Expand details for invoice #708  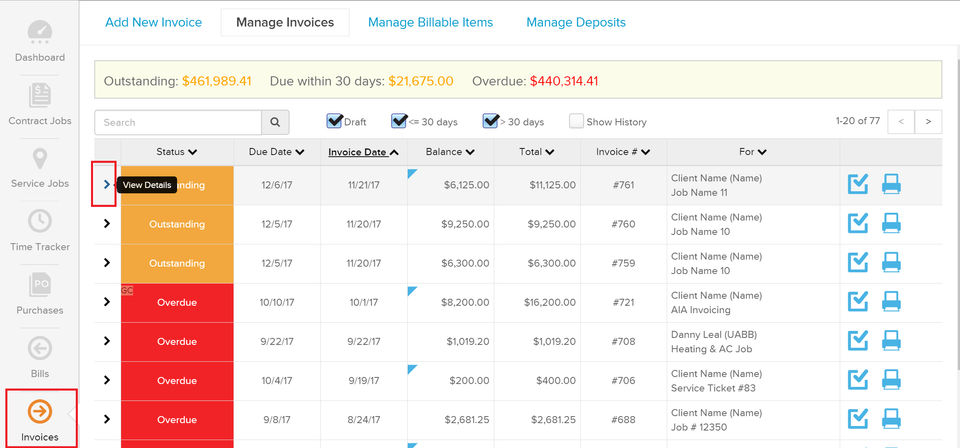[107, 341]
